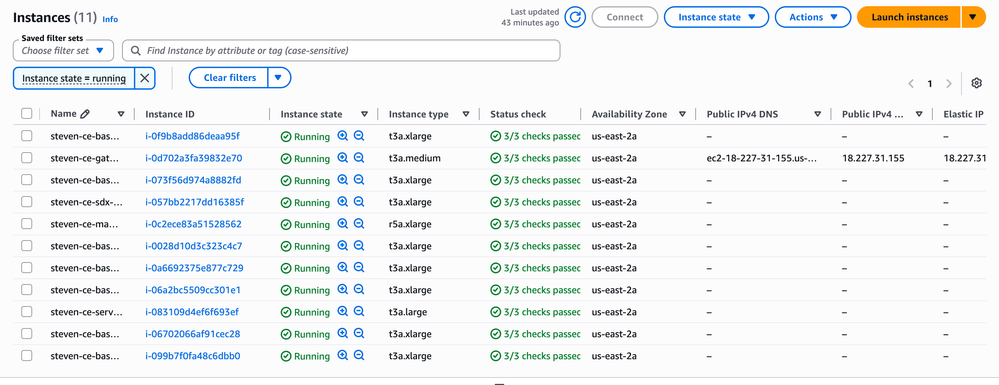
Task: Click the r5a.xlarge instance type cell
Action: (x=410, y=224)
